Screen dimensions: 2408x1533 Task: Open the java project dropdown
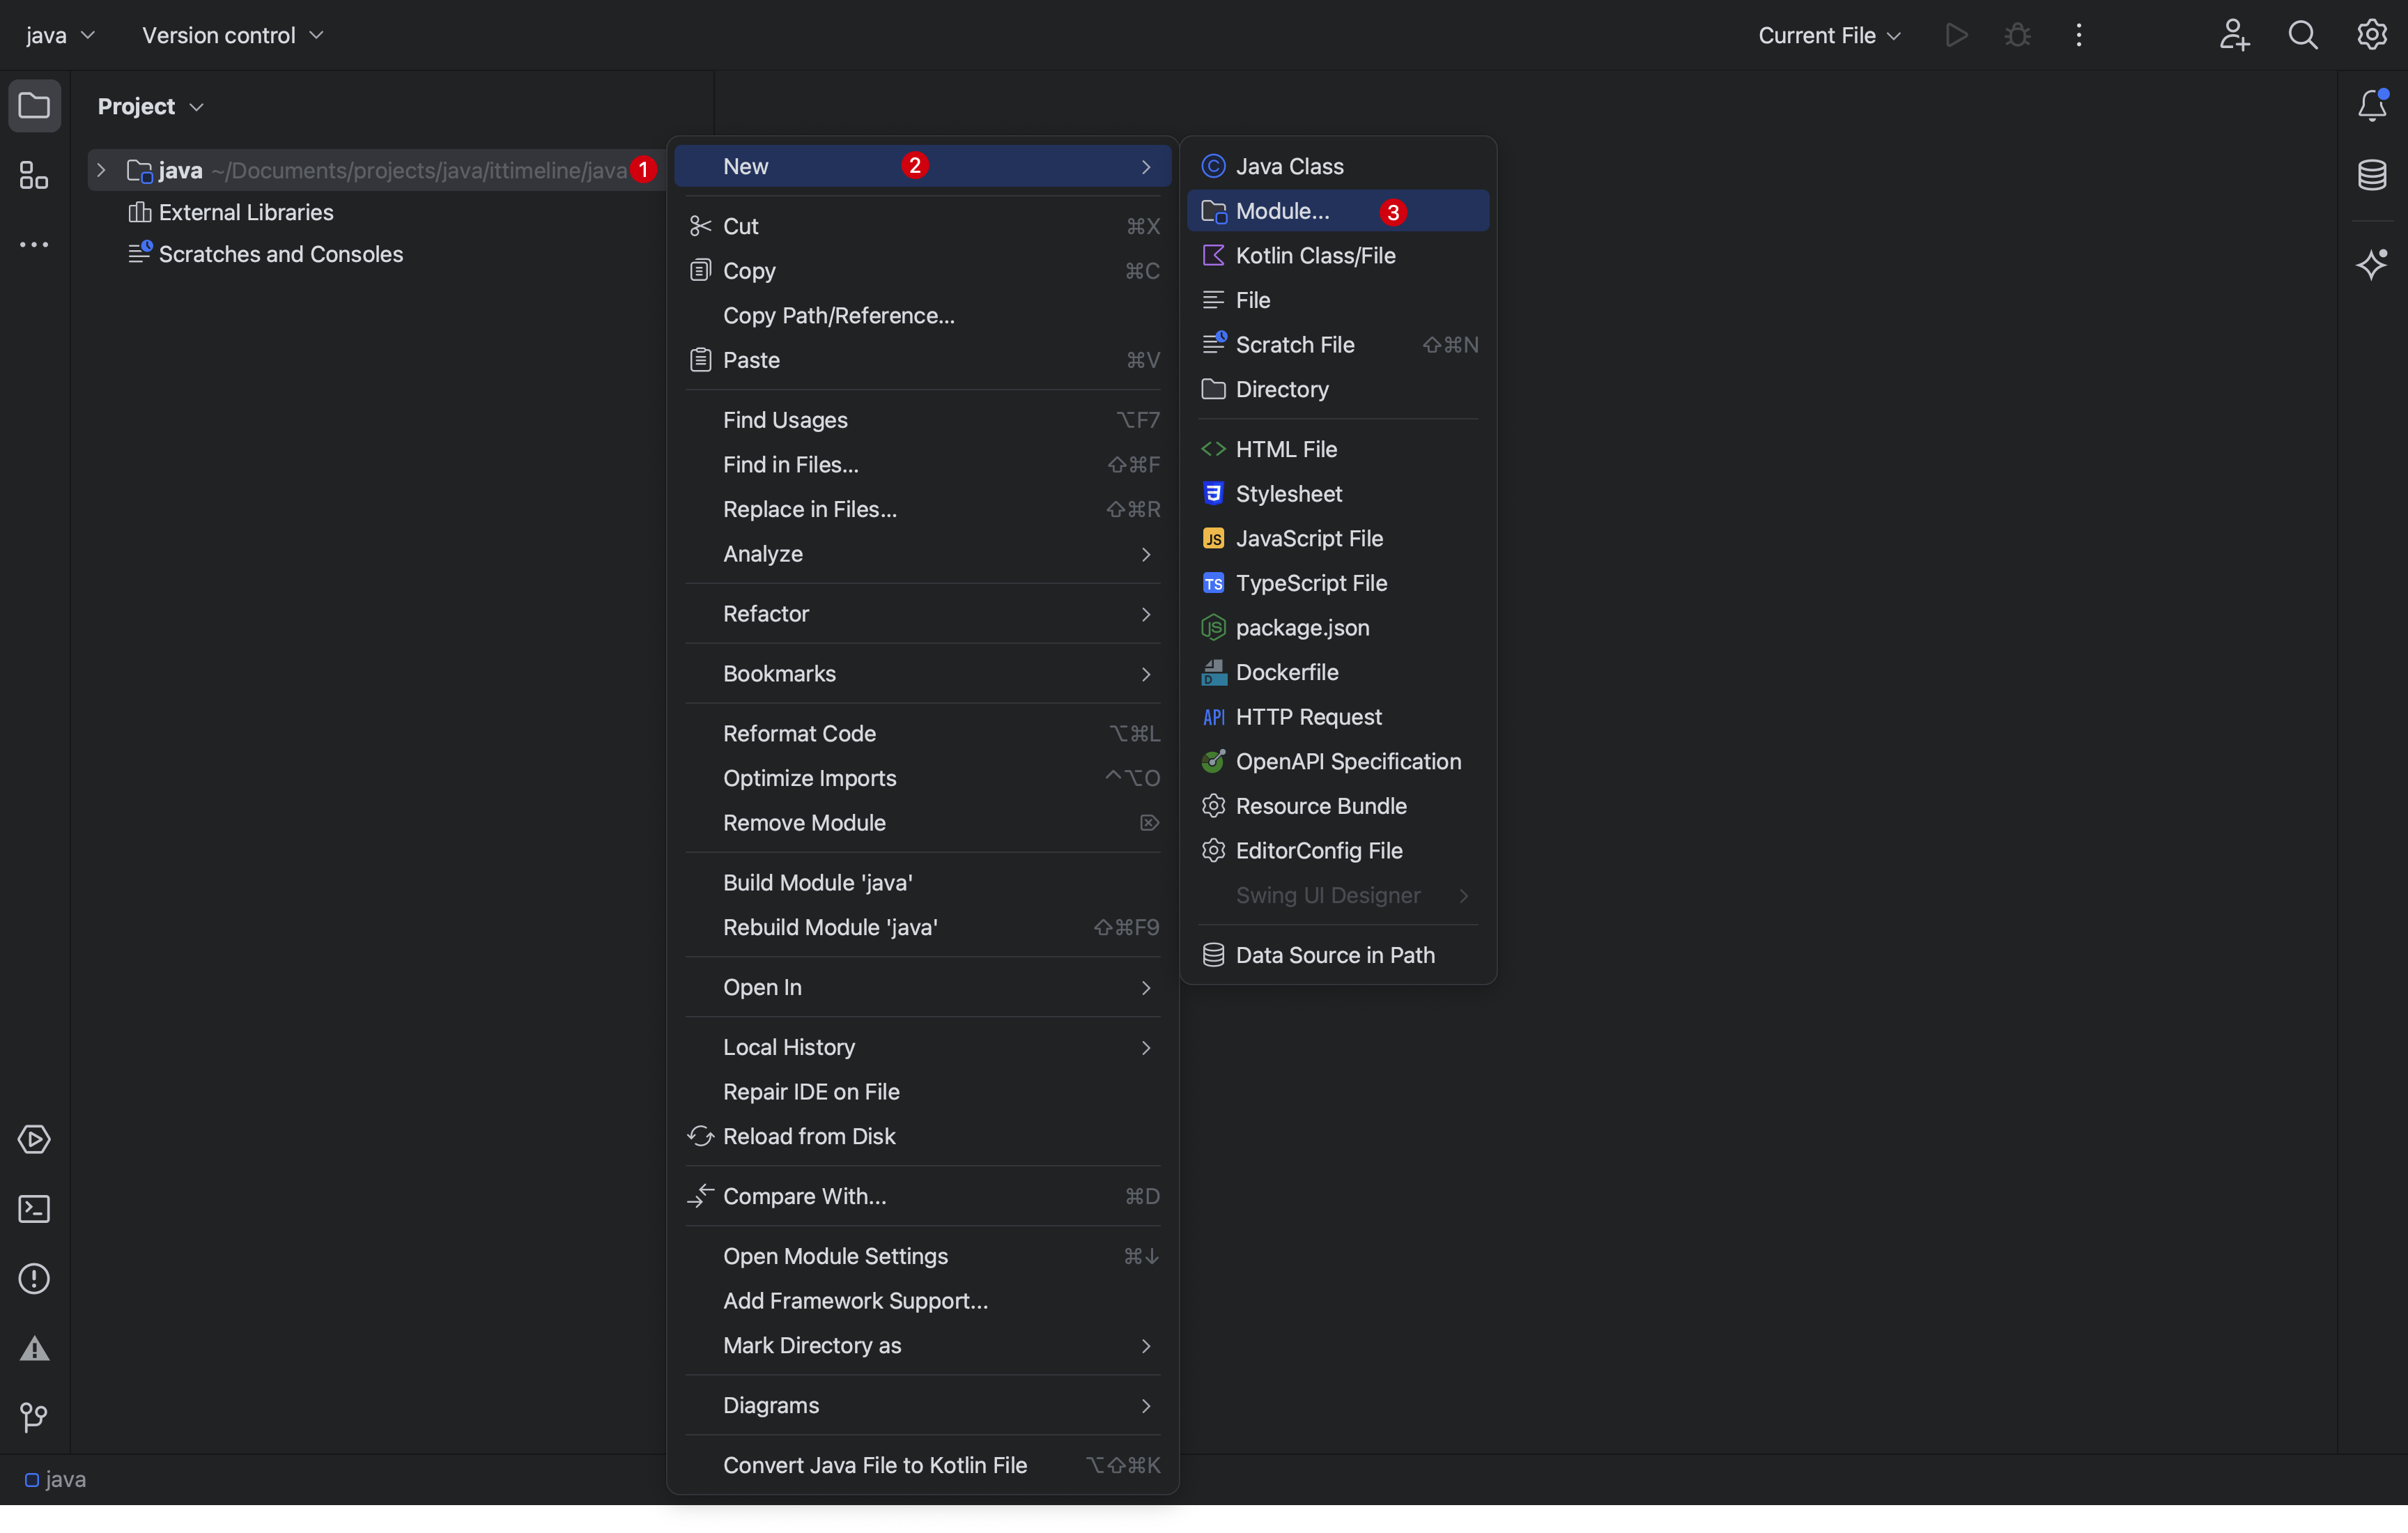[60, 35]
